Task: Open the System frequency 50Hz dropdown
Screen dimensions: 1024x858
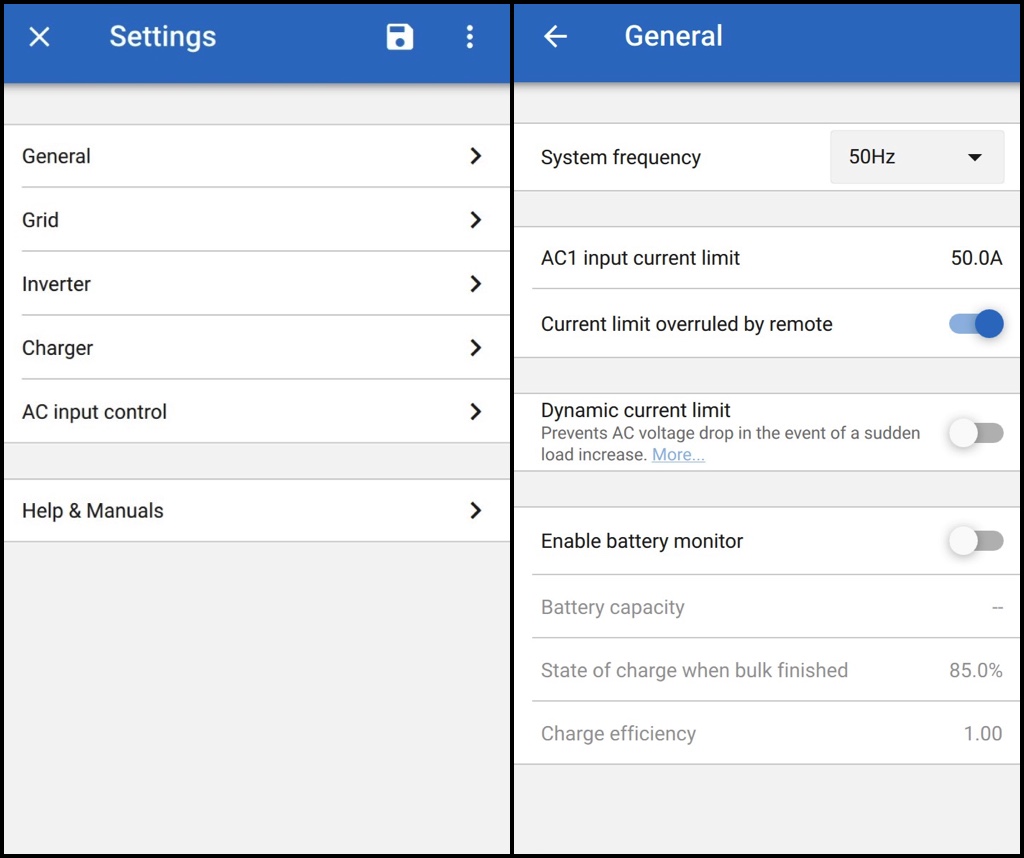Action: click(916, 157)
